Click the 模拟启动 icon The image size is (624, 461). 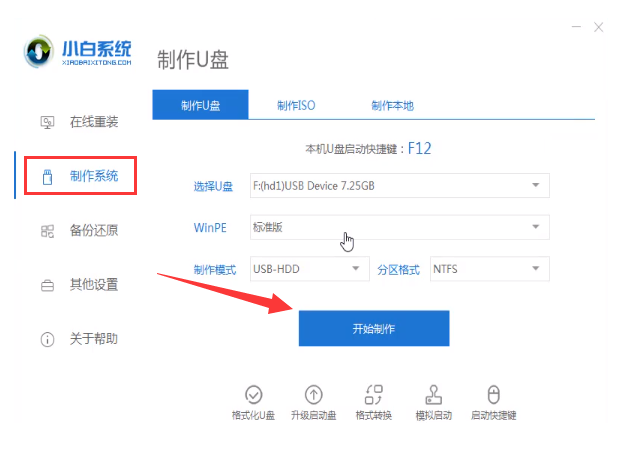point(433,395)
